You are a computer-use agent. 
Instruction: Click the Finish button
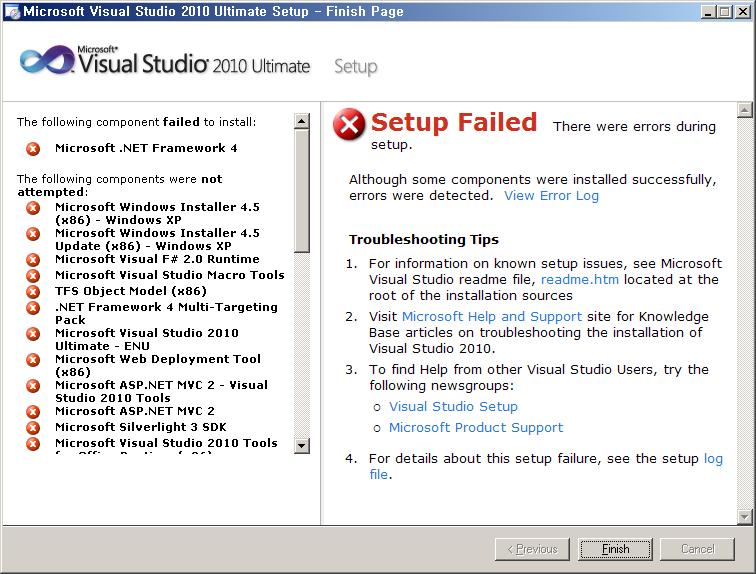(615, 549)
